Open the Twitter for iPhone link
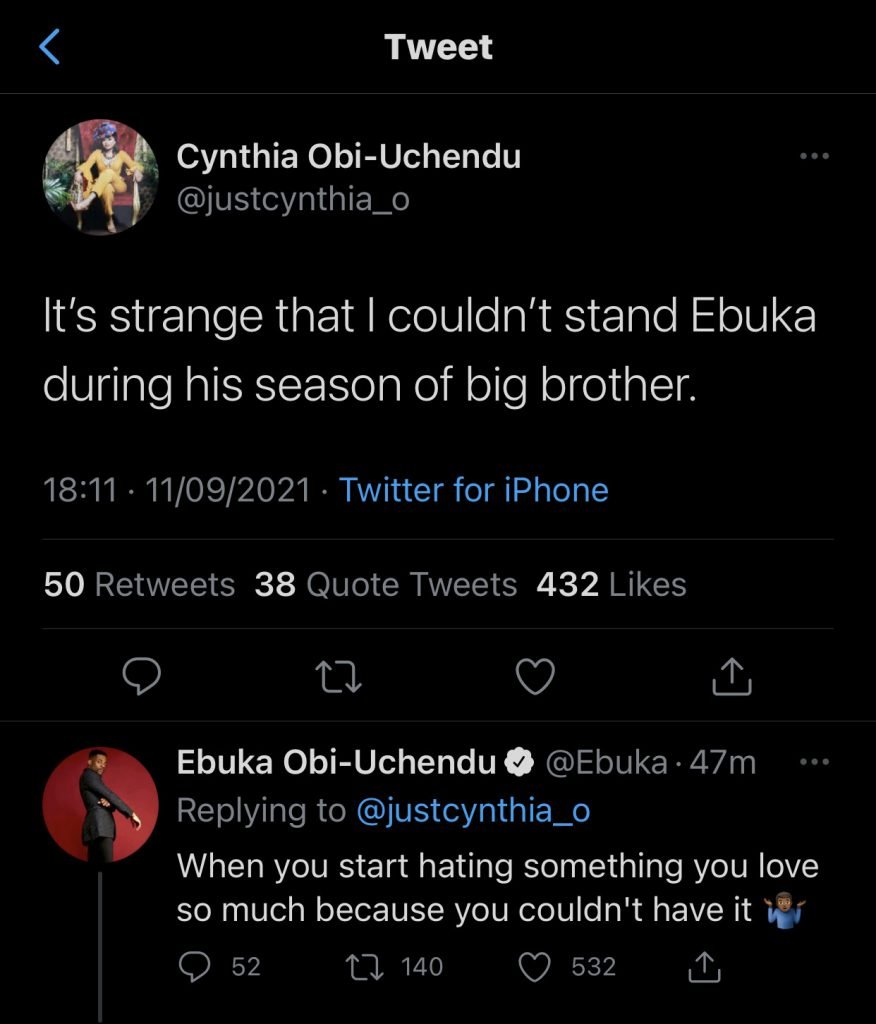This screenshot has height=1024, width=876. (473, 490)
